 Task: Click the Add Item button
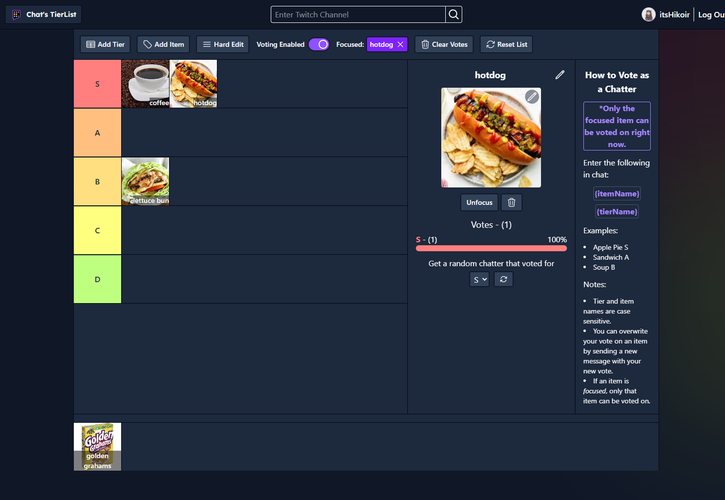tap(164, 44)
